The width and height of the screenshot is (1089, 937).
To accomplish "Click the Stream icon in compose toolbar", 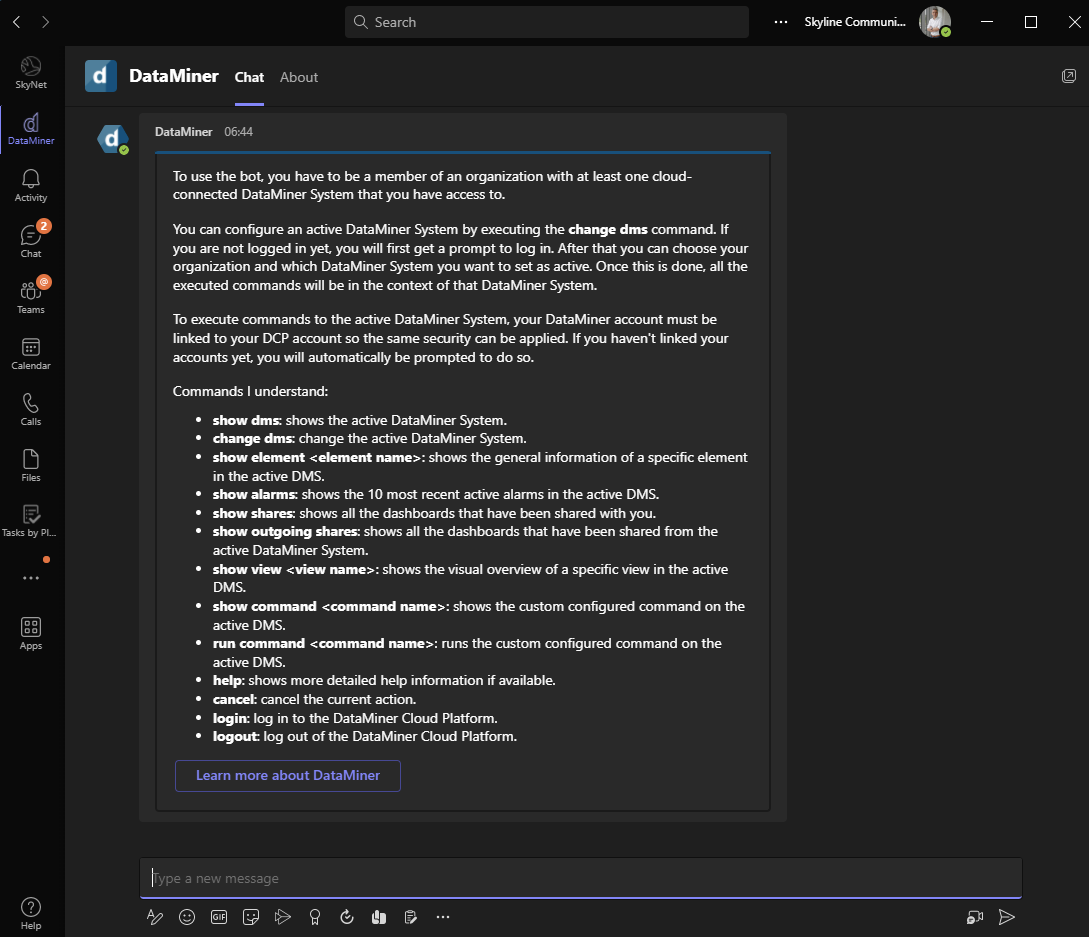I will (283, 918).
